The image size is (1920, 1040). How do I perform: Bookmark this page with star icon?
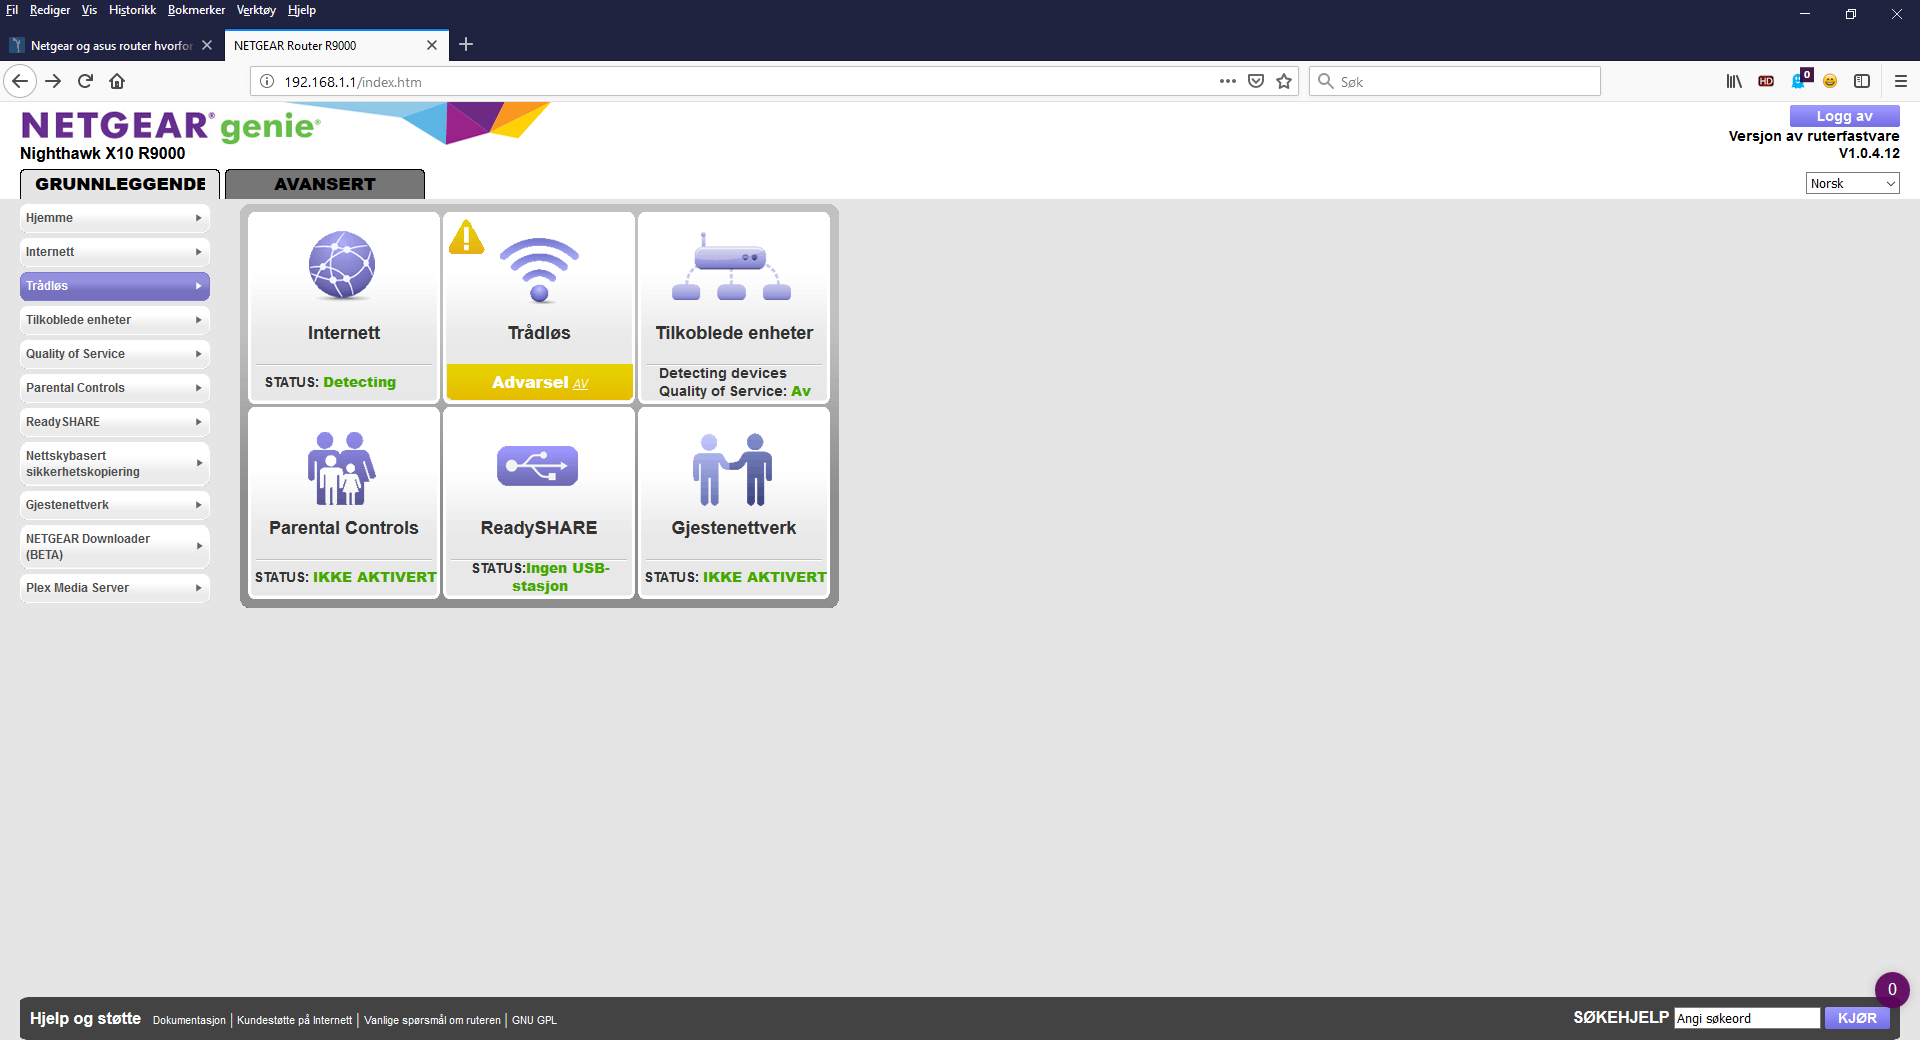1284,81
